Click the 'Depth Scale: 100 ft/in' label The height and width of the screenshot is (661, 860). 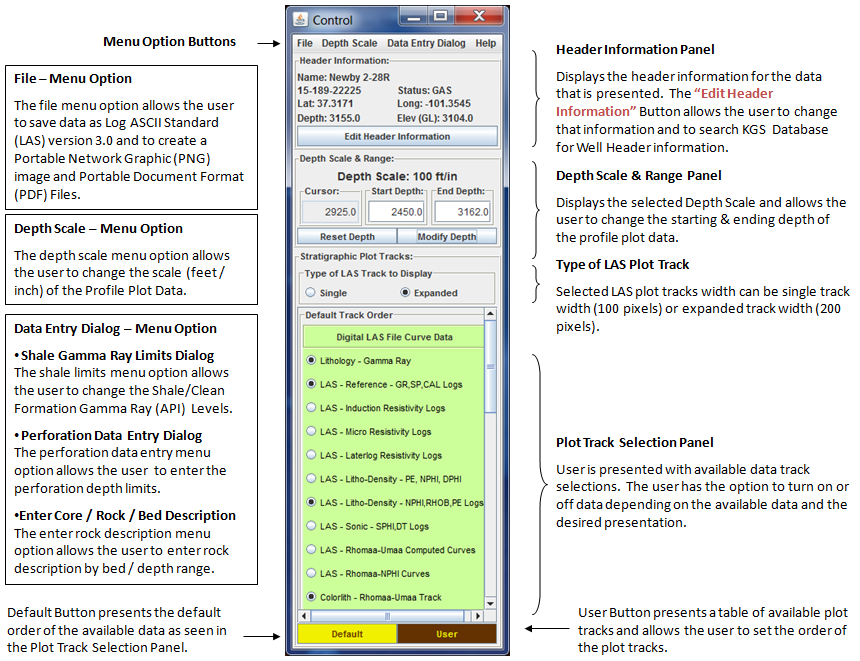pos(397,177)
